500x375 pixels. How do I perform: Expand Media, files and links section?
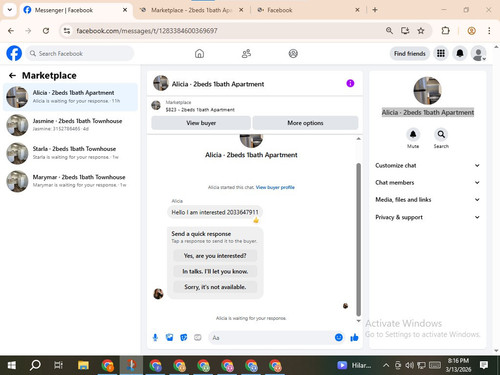coord(428,200)
